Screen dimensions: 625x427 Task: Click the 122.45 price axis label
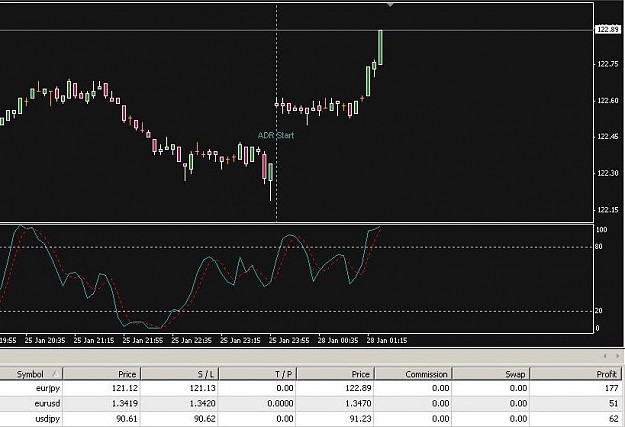coord(608,137)
